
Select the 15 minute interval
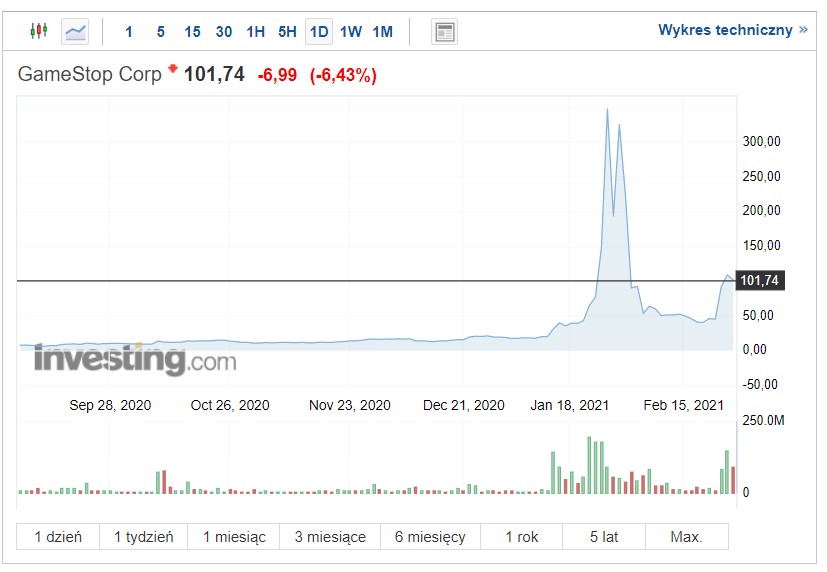click(x=192, y=32)
